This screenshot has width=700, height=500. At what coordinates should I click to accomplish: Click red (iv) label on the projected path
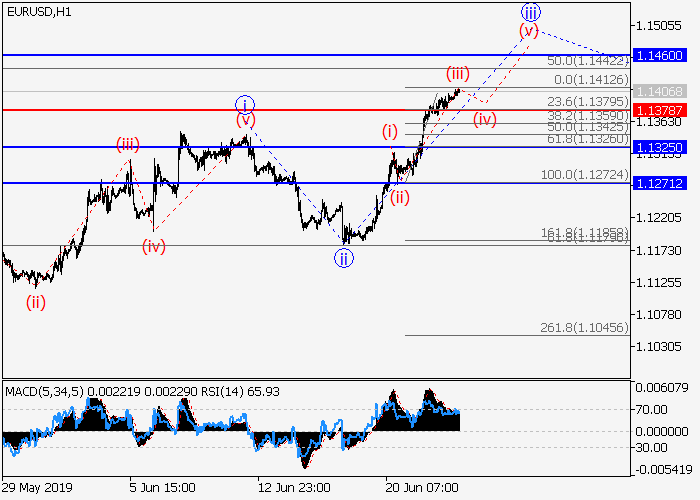tap(485, 120)
